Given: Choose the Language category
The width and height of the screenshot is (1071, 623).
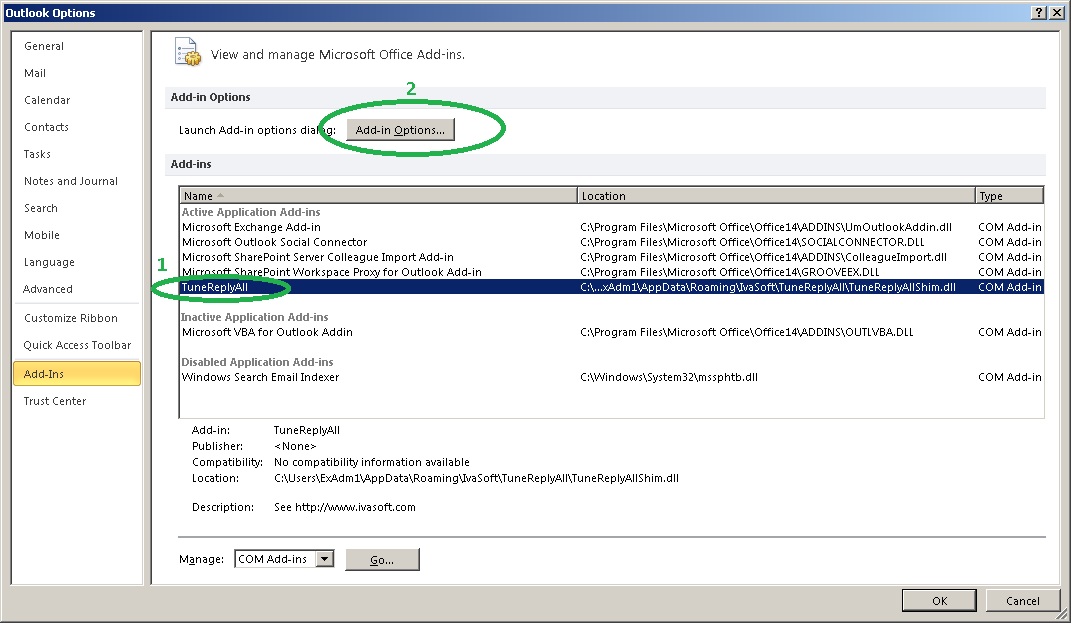Looking at the screenshot, I should click(49, 262).
